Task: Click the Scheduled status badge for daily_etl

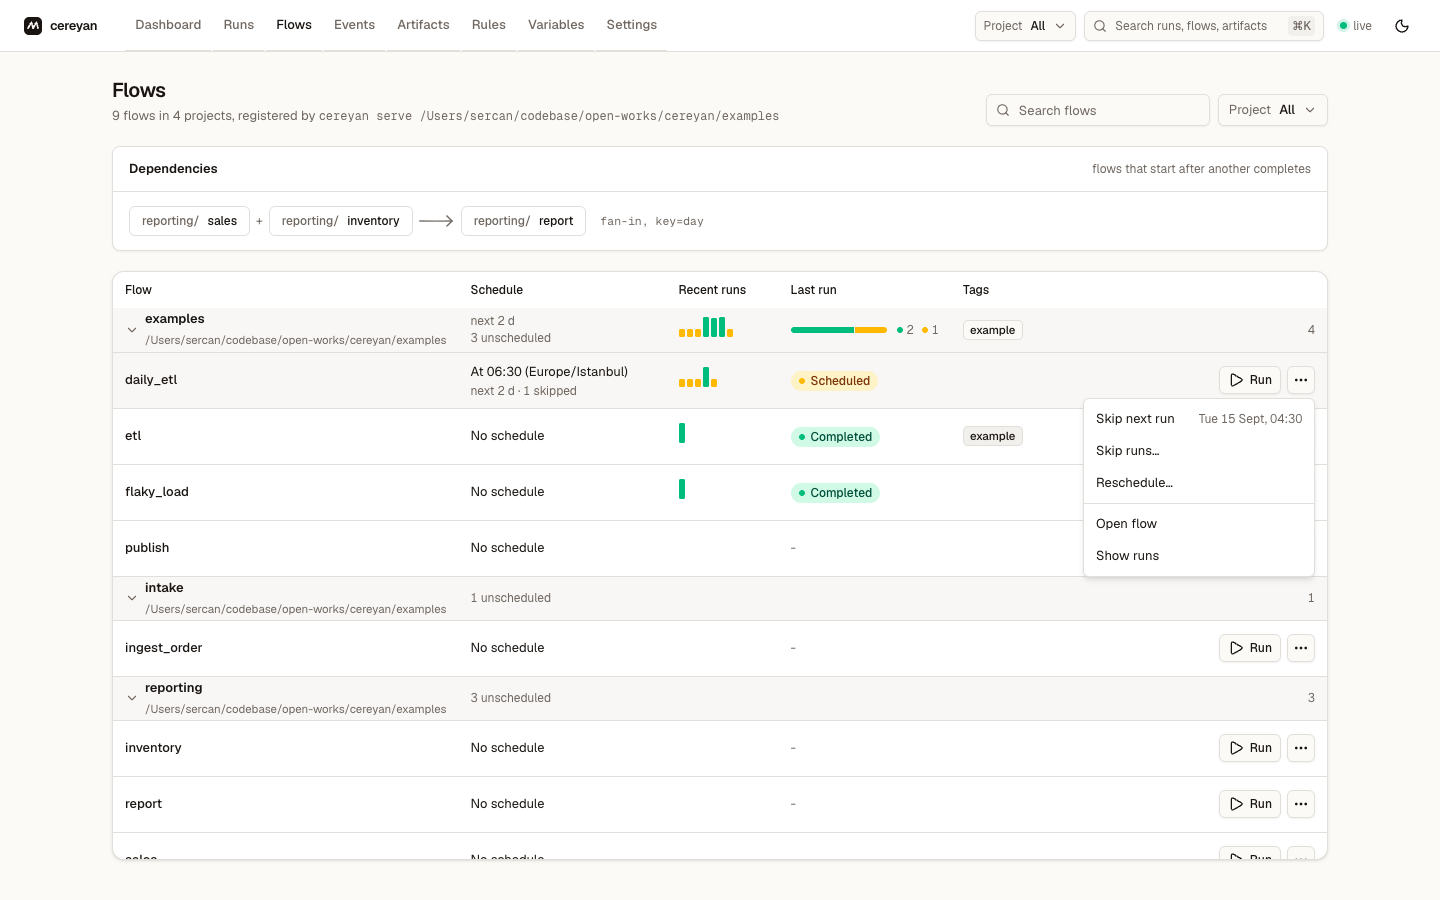Action: pos(834,381)
